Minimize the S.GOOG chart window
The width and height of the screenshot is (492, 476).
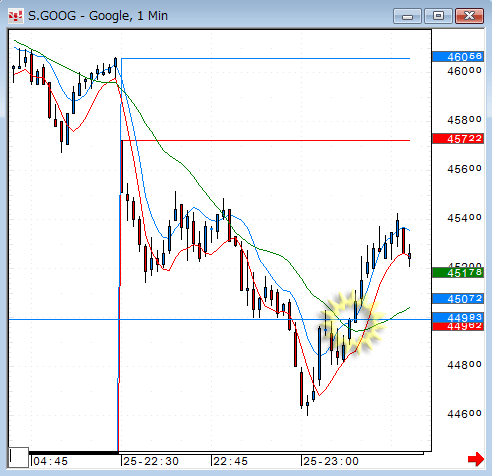[408, 16]
